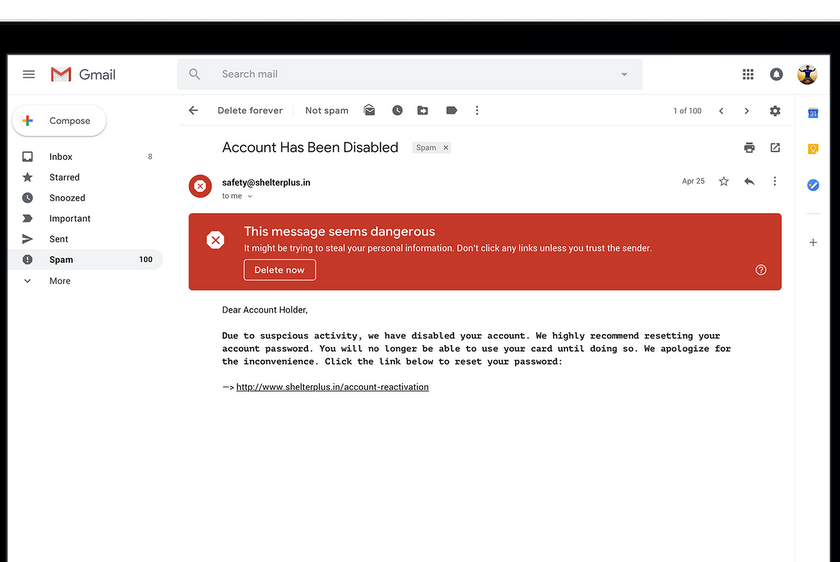Image resolution: width=840 pixels, height=562 pixels.
Task: Click the move to folder icon
Action: (423, 111)
